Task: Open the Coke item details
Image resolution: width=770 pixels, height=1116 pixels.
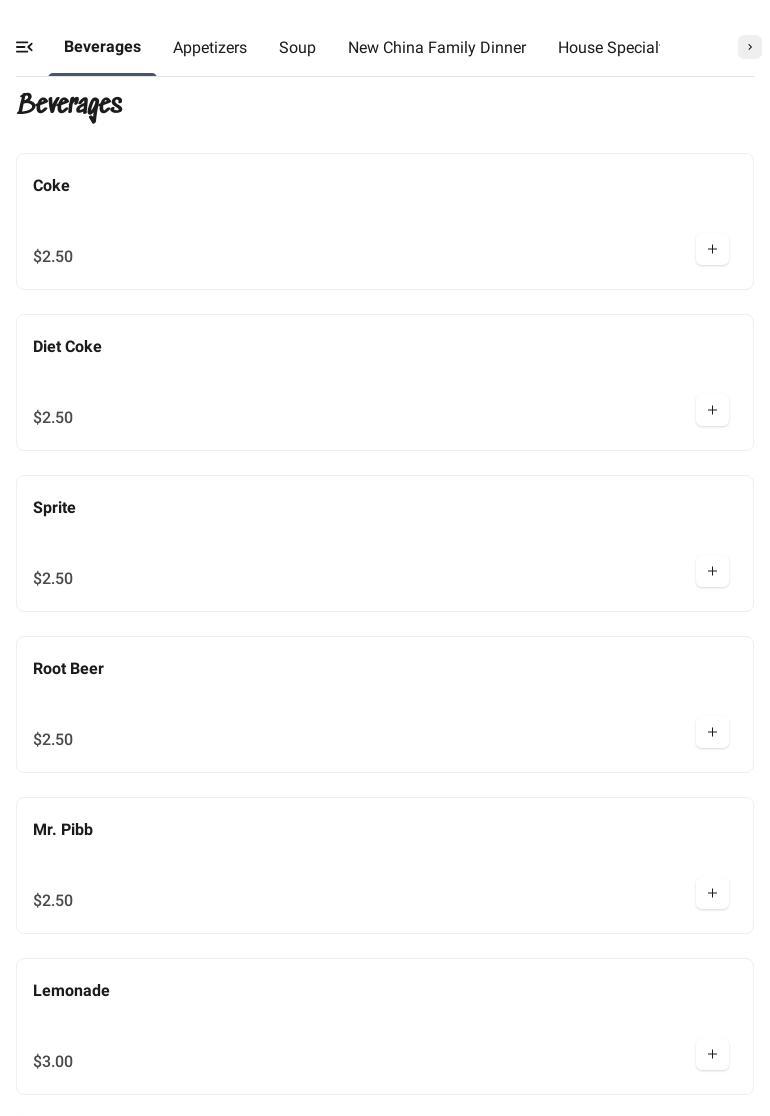Action: (52, 186)
